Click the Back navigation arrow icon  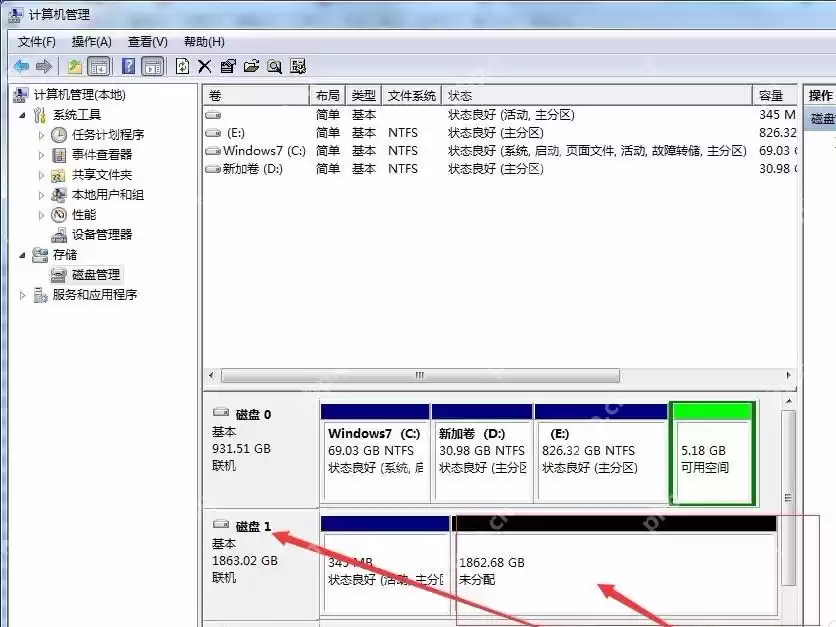coord(23,65)
